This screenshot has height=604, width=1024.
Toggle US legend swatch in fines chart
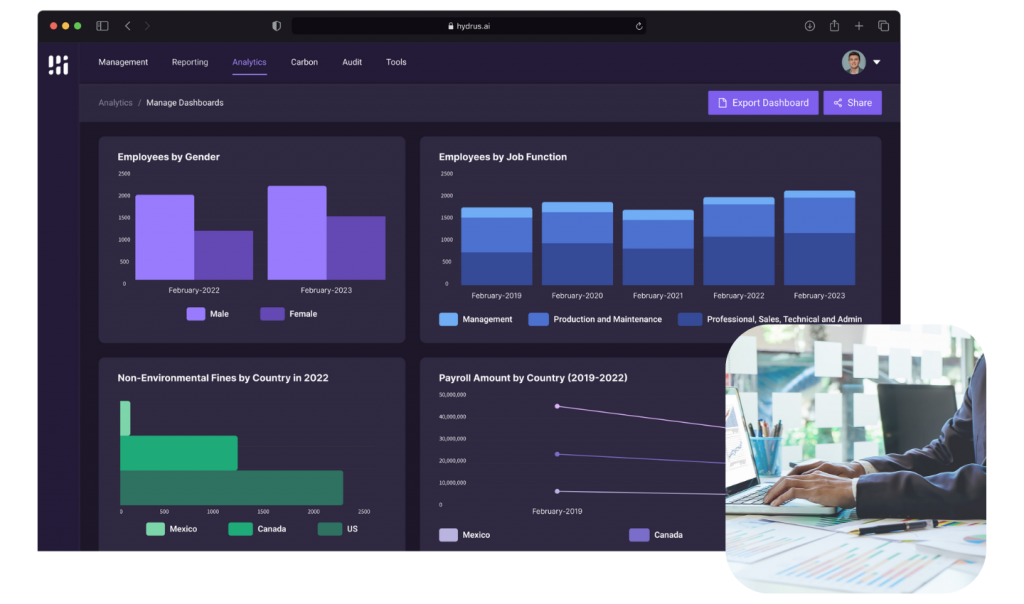330,529
